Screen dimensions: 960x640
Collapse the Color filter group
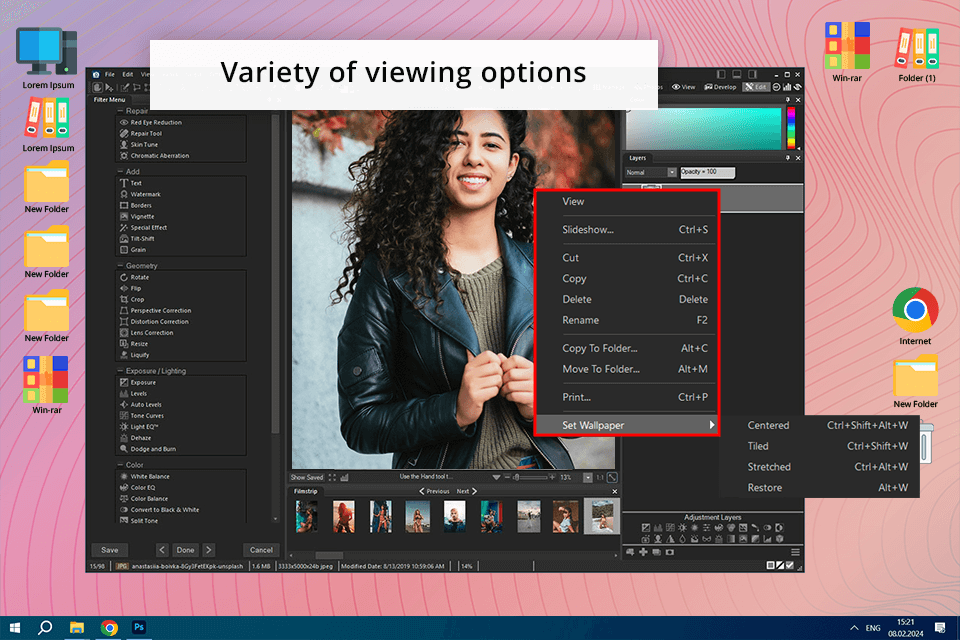[120, 465]
